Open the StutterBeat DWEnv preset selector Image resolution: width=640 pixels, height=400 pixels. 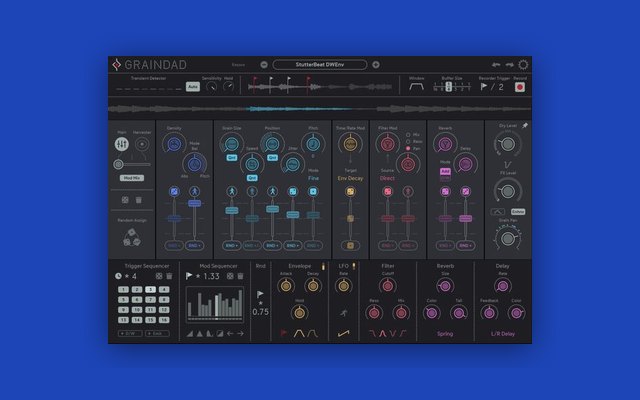coord(320,64)
